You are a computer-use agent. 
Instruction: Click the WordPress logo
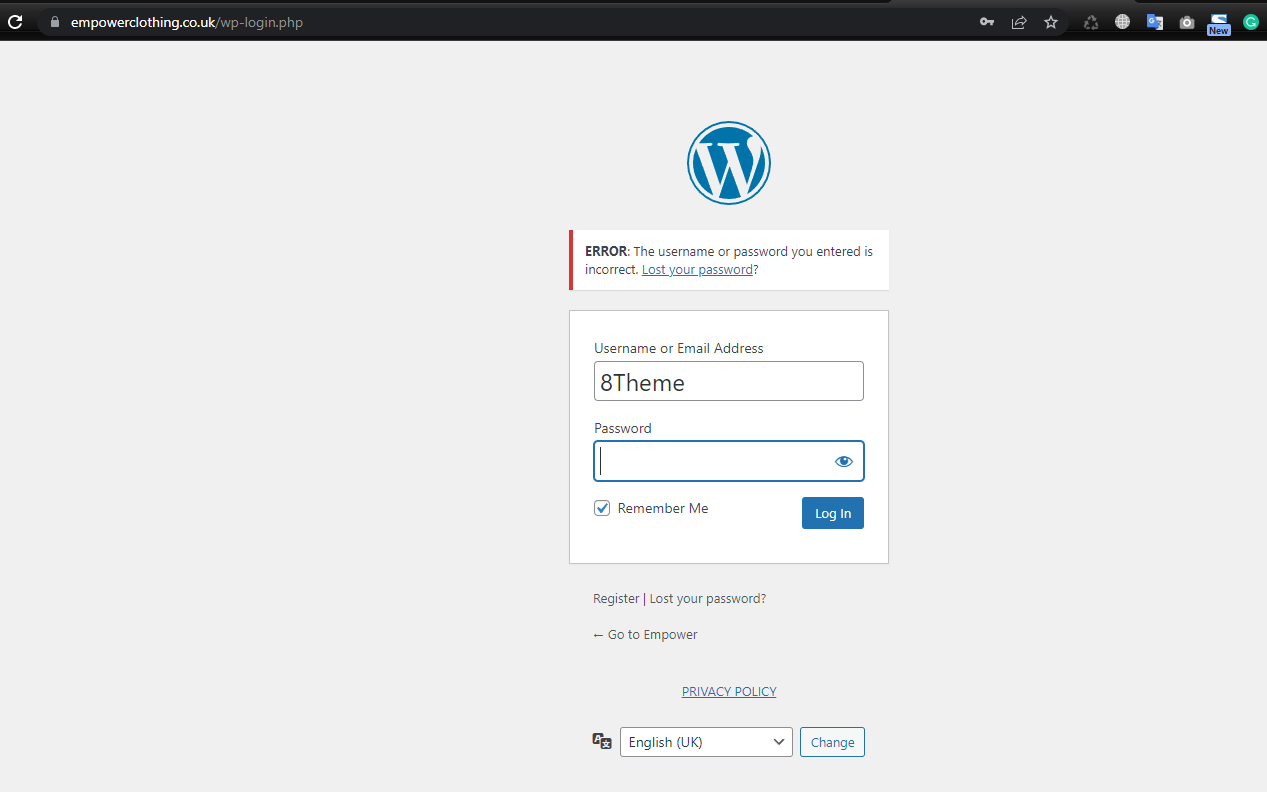(729, 163)
